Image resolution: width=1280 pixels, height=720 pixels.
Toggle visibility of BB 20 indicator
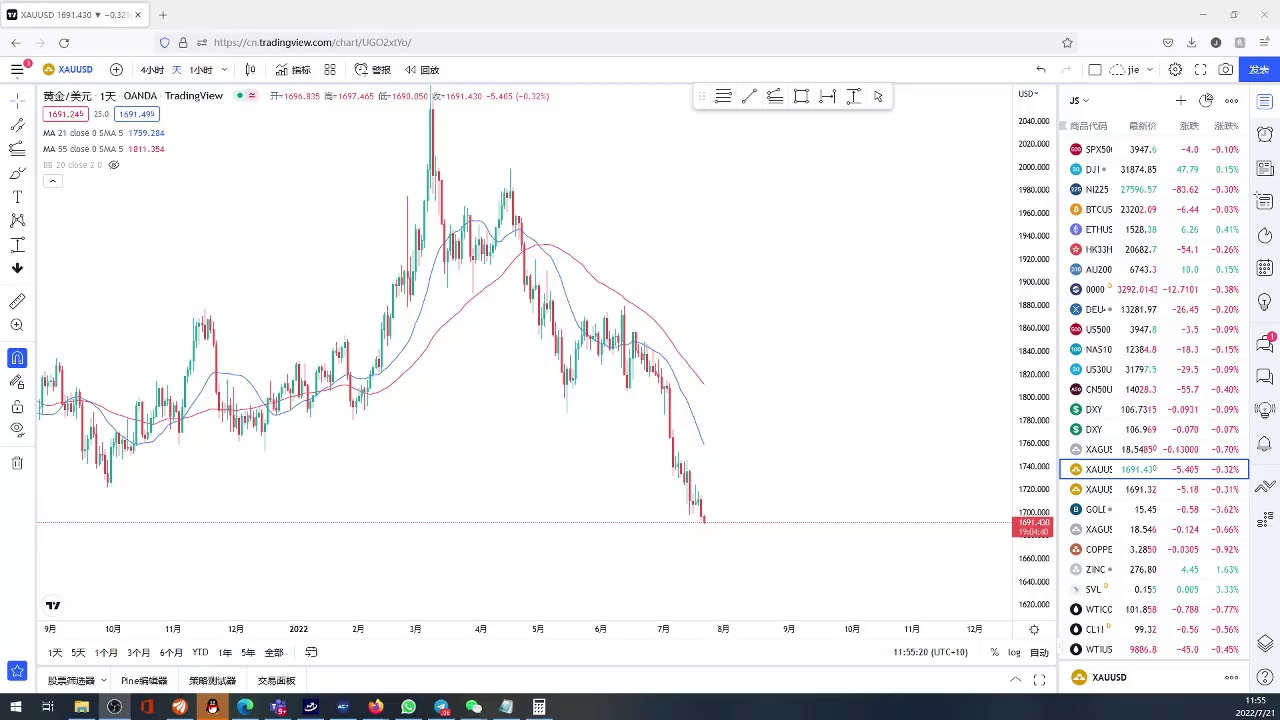point(113,165)
